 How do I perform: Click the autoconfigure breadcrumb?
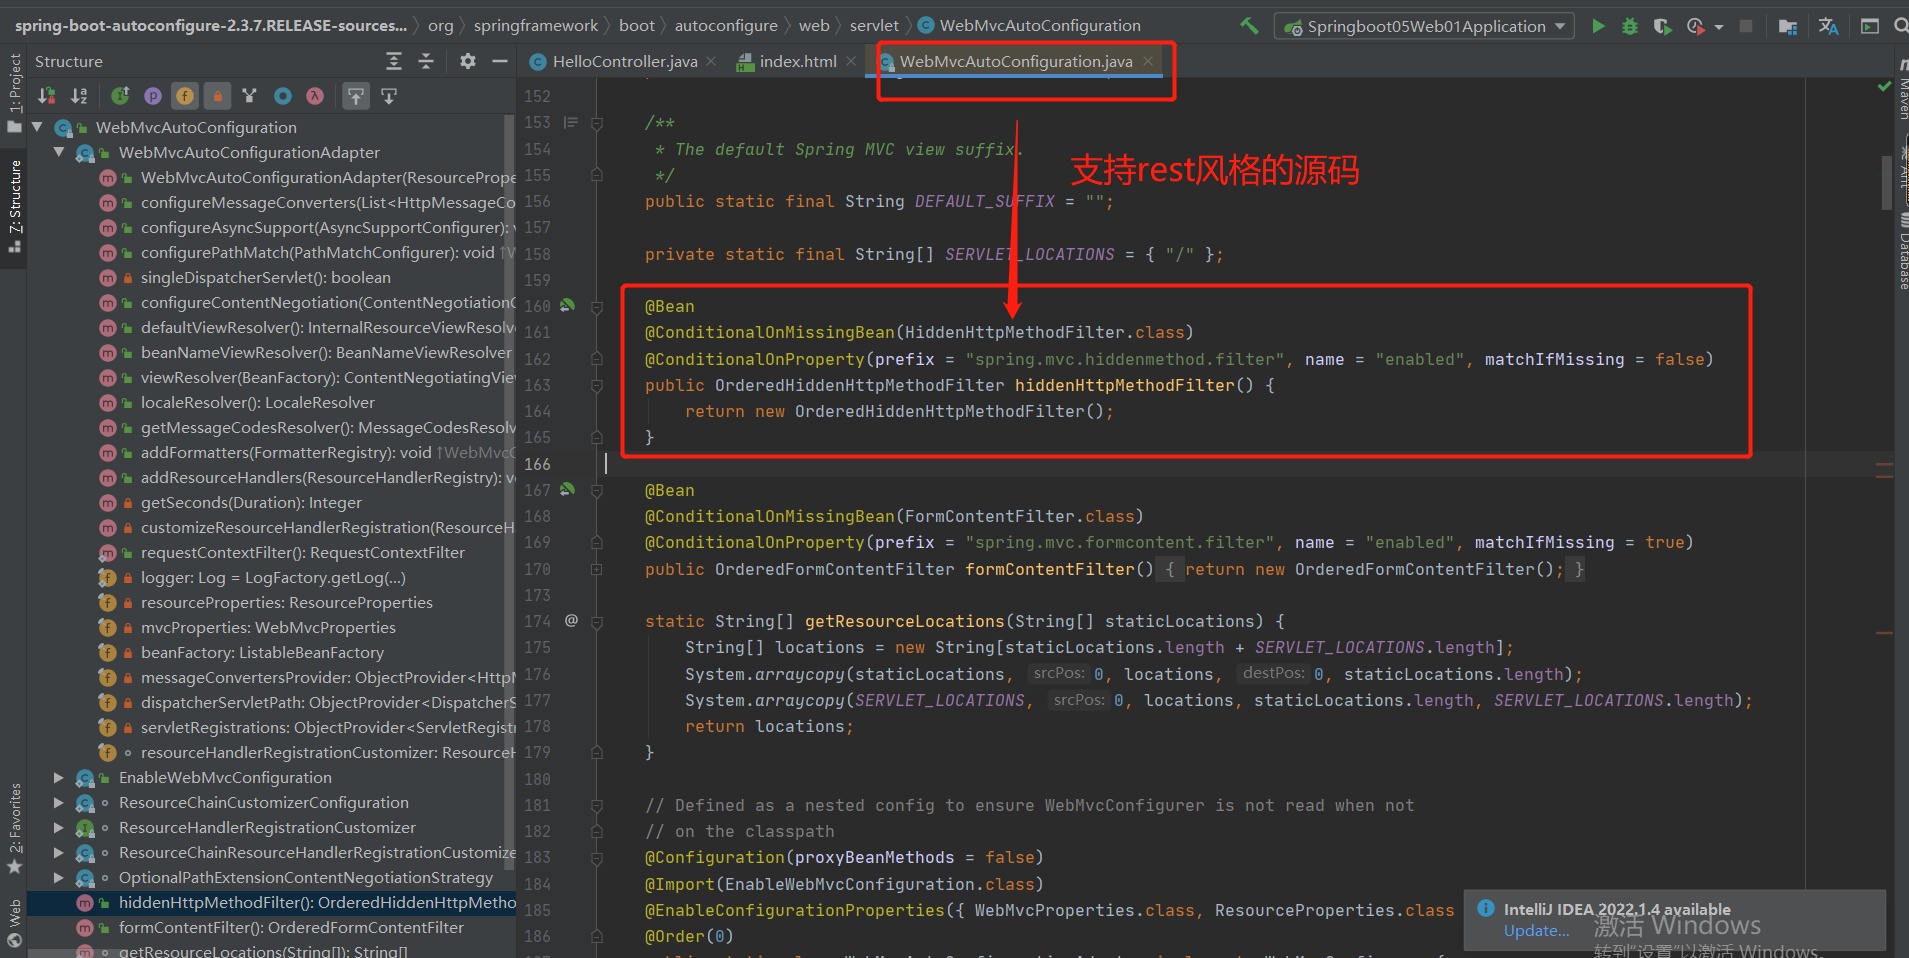coord(726,26)
